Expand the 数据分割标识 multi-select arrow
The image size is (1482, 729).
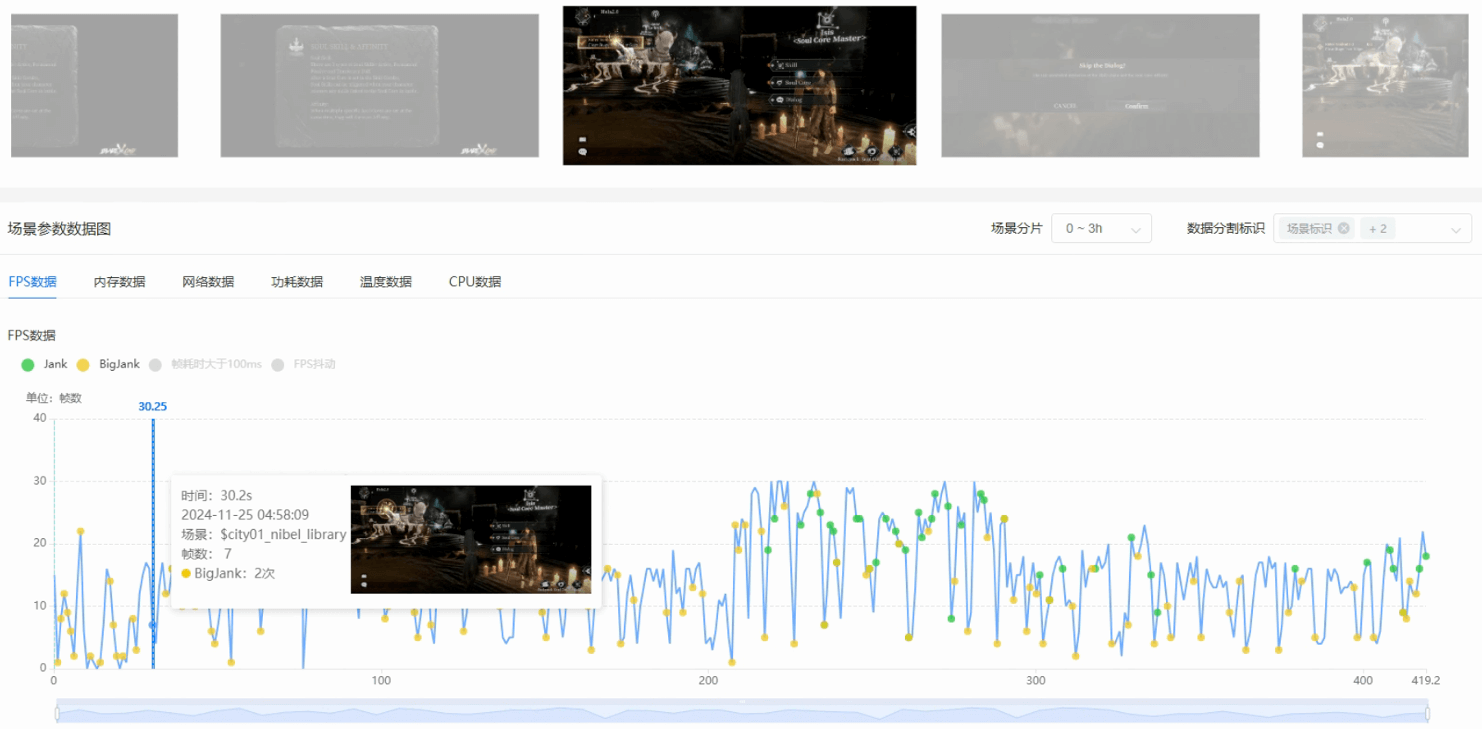[1455, 229]
